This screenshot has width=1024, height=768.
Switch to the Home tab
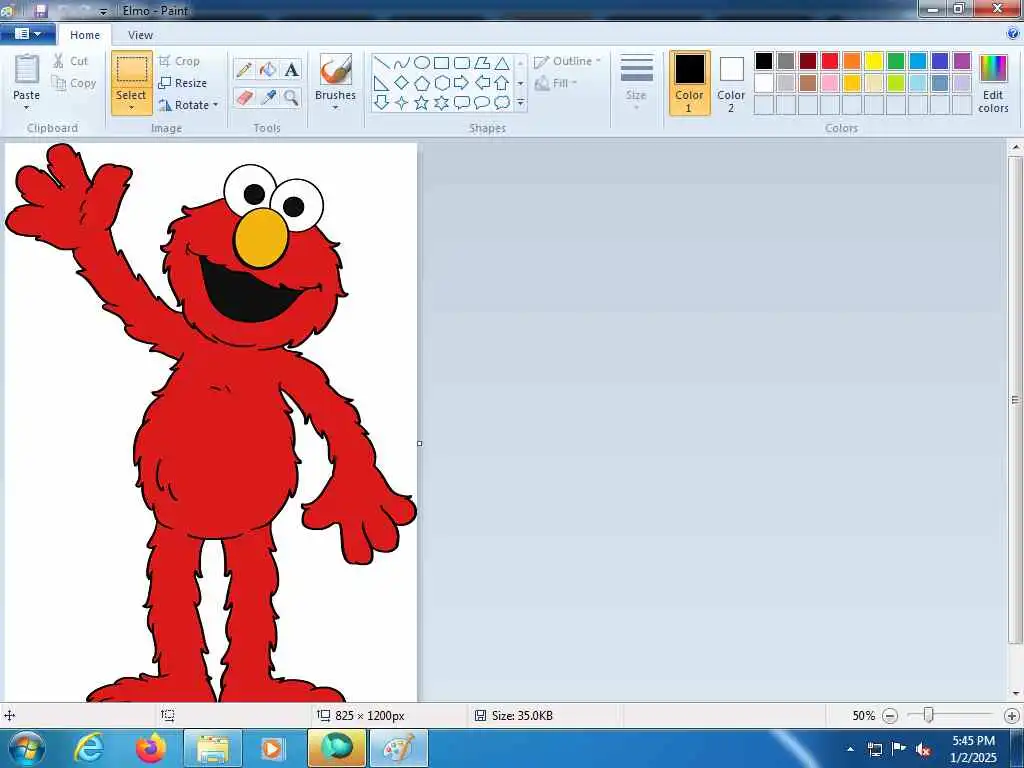[x=85, y=35]
